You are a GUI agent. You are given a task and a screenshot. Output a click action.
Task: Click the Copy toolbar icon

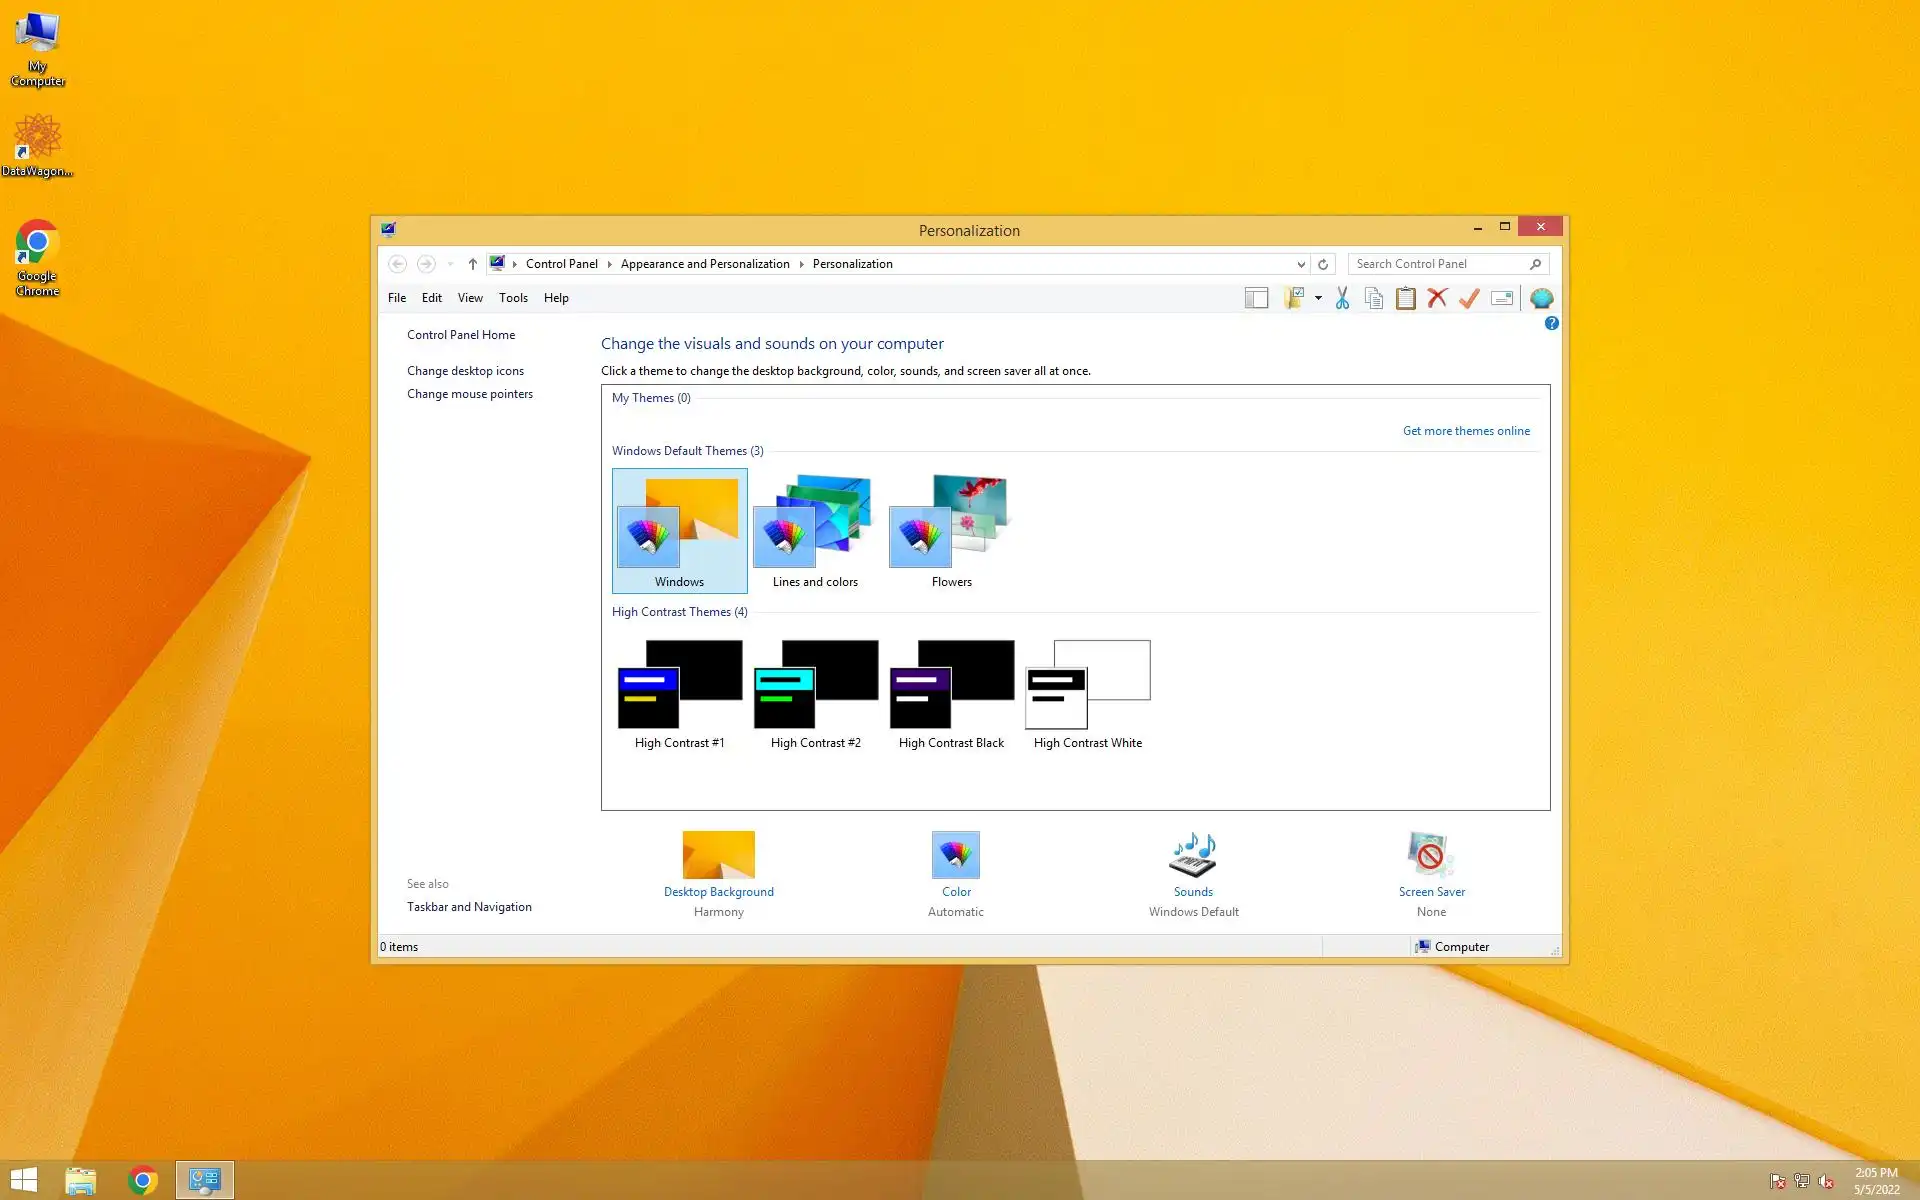click(1374, 298)
